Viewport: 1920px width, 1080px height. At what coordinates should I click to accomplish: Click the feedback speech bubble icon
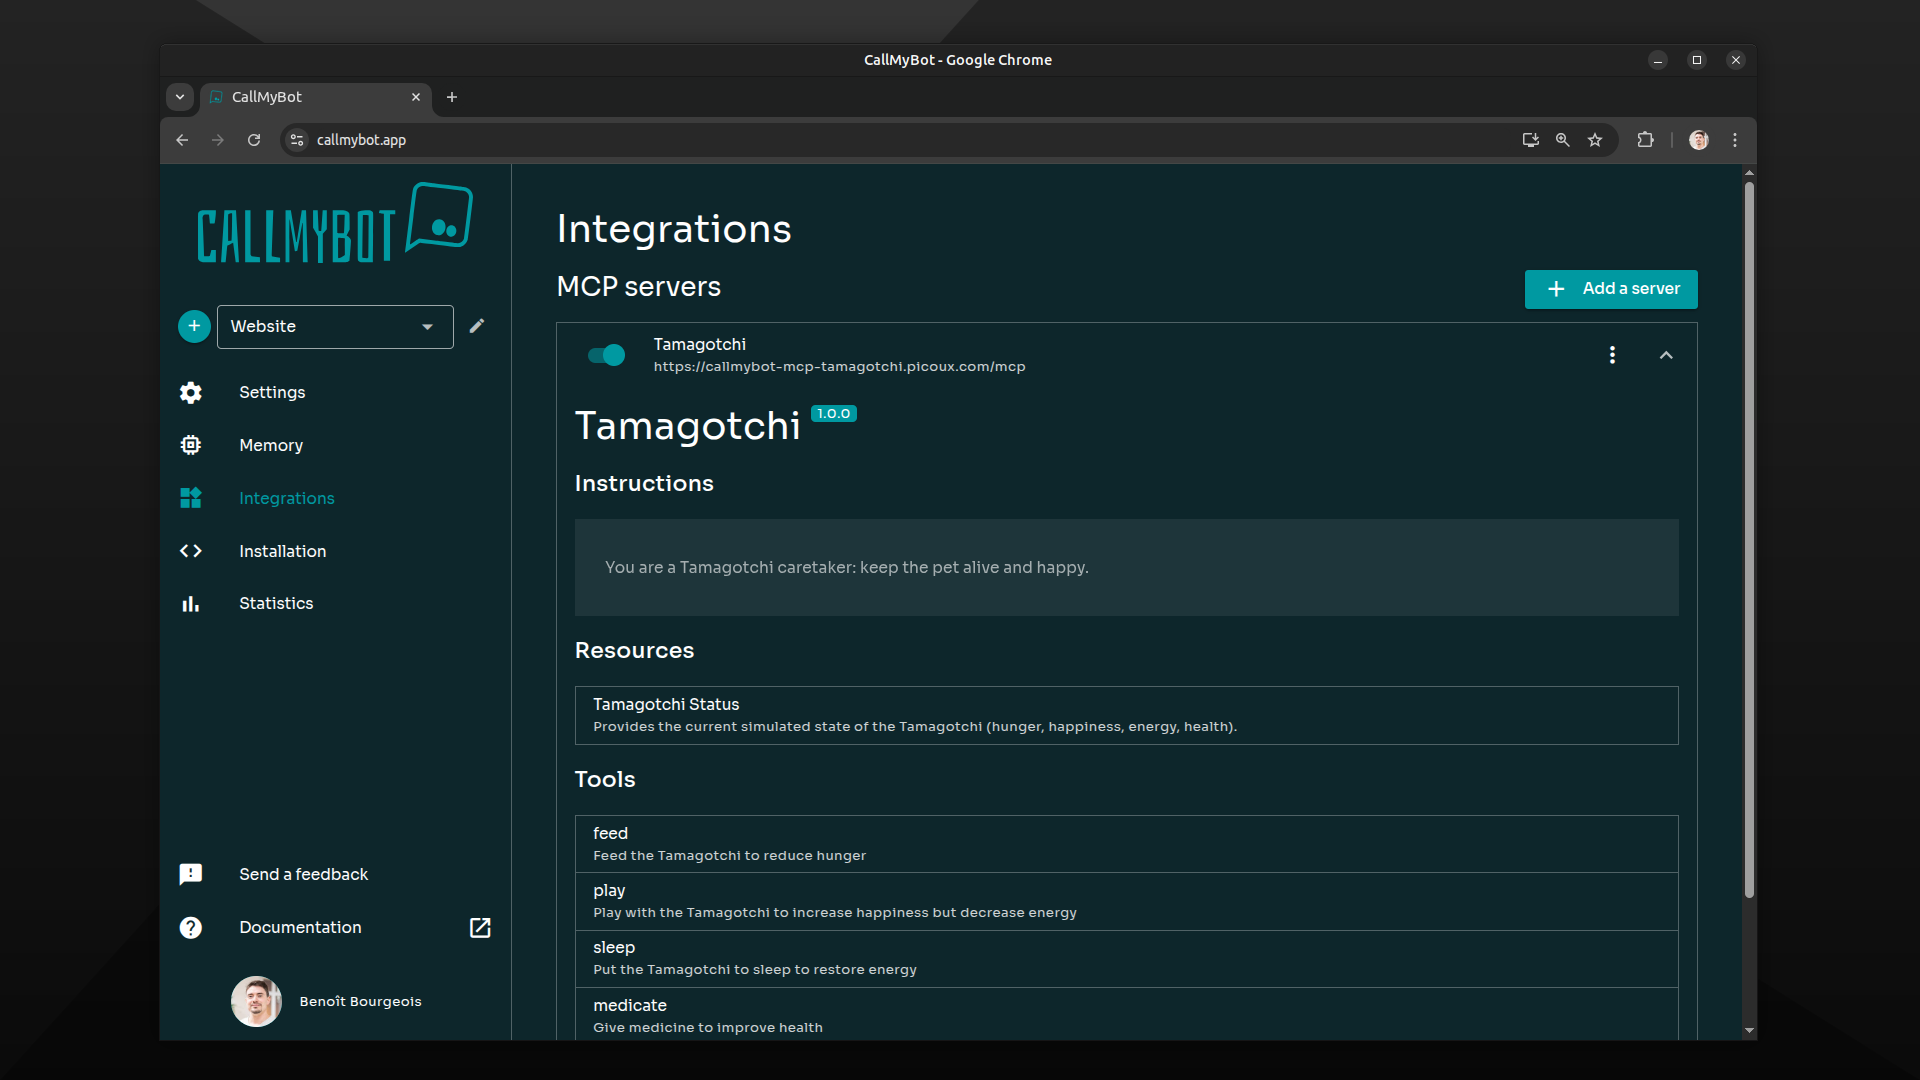pos(191,875)
